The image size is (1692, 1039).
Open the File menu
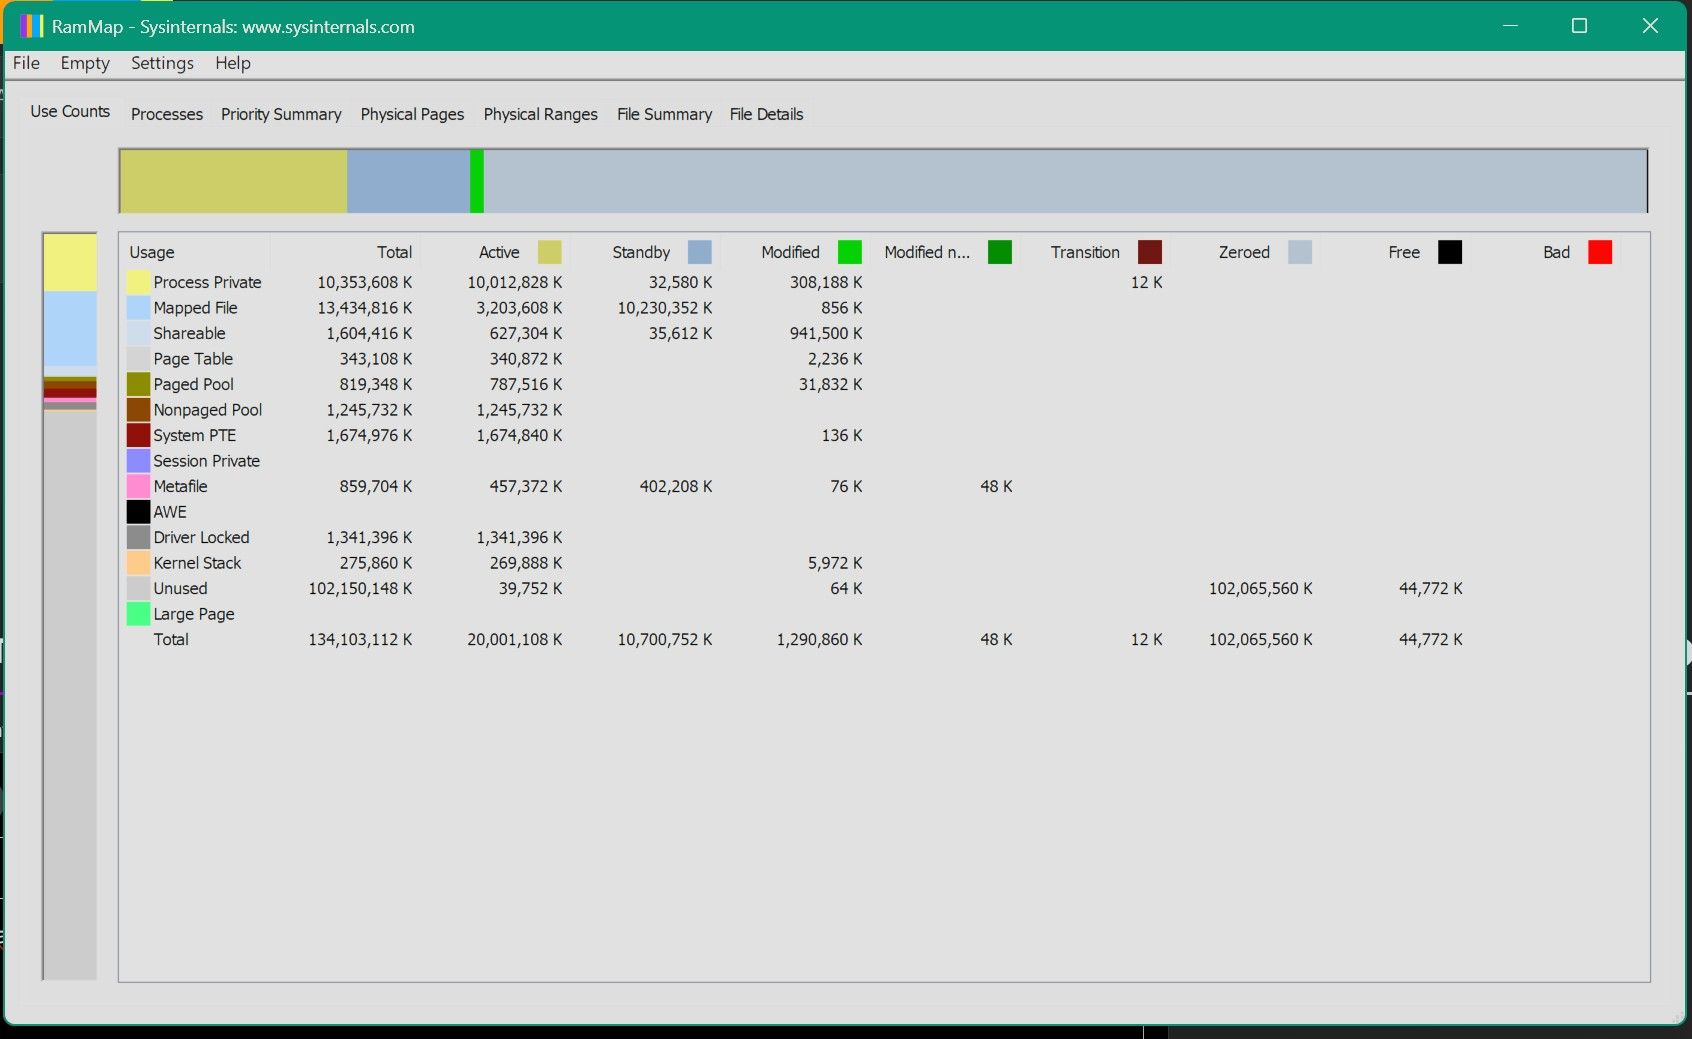(25, 63)
